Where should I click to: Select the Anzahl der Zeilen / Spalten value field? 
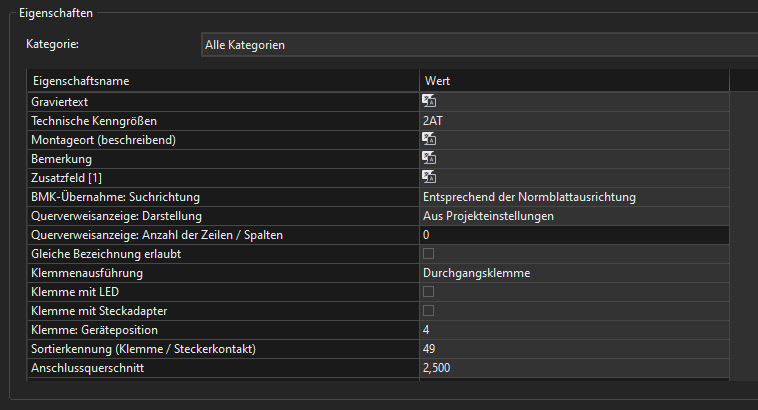click(x=574, y=234)
